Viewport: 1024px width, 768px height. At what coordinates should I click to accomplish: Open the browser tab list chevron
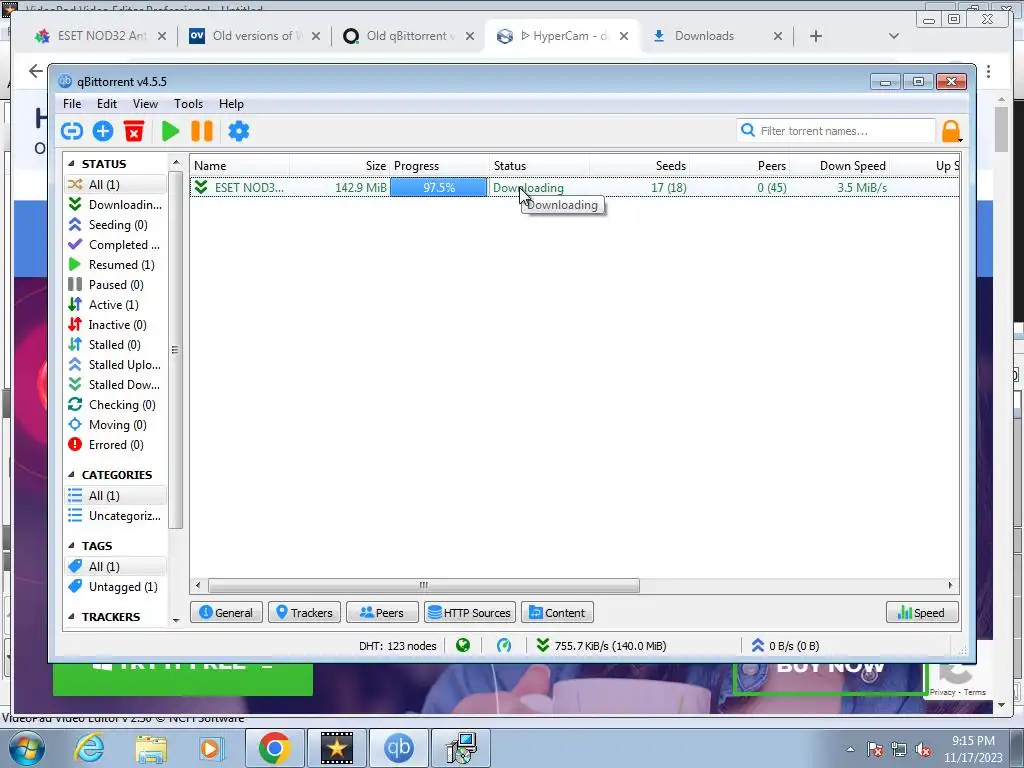point(894,36)
